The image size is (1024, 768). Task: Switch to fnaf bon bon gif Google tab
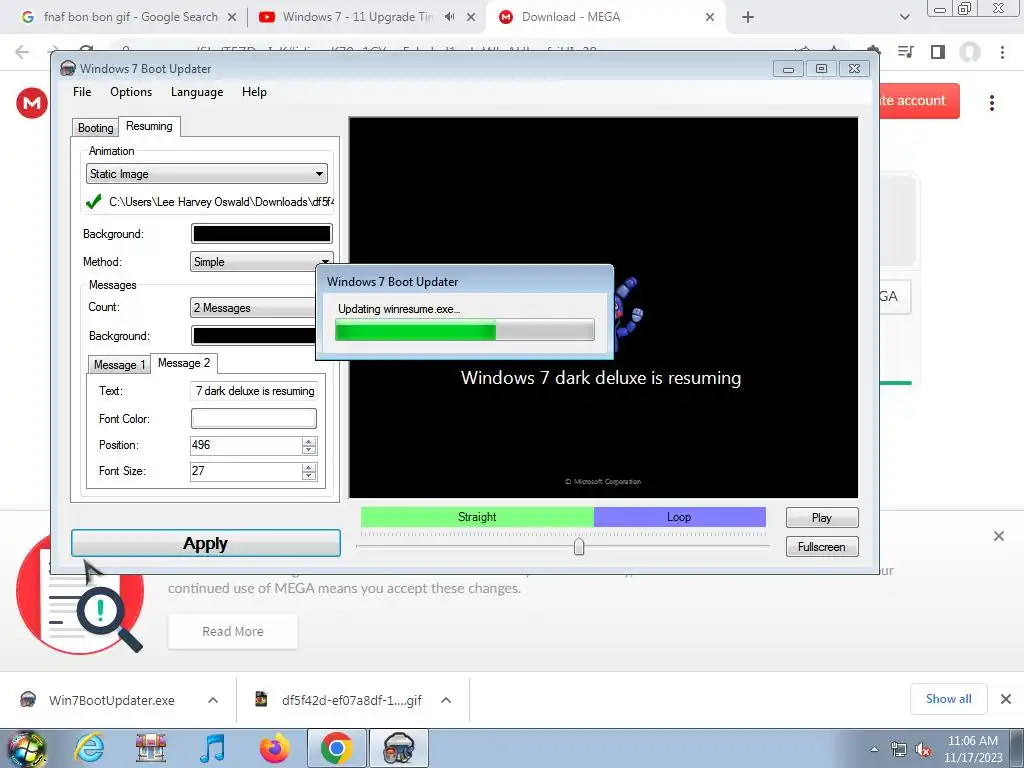click(131, 17)
